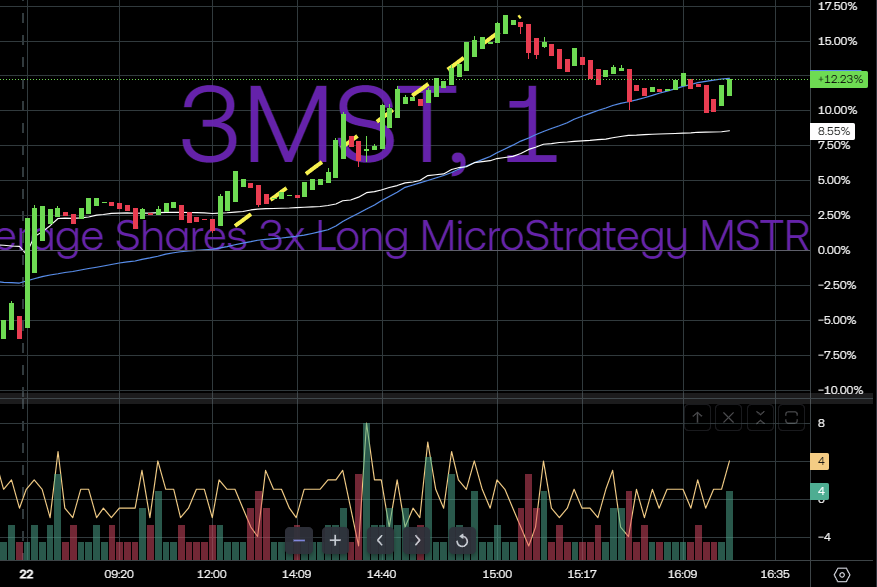Click the 15:00 time axis label
The image size is (877, 587).
click(x=497, y=574)
